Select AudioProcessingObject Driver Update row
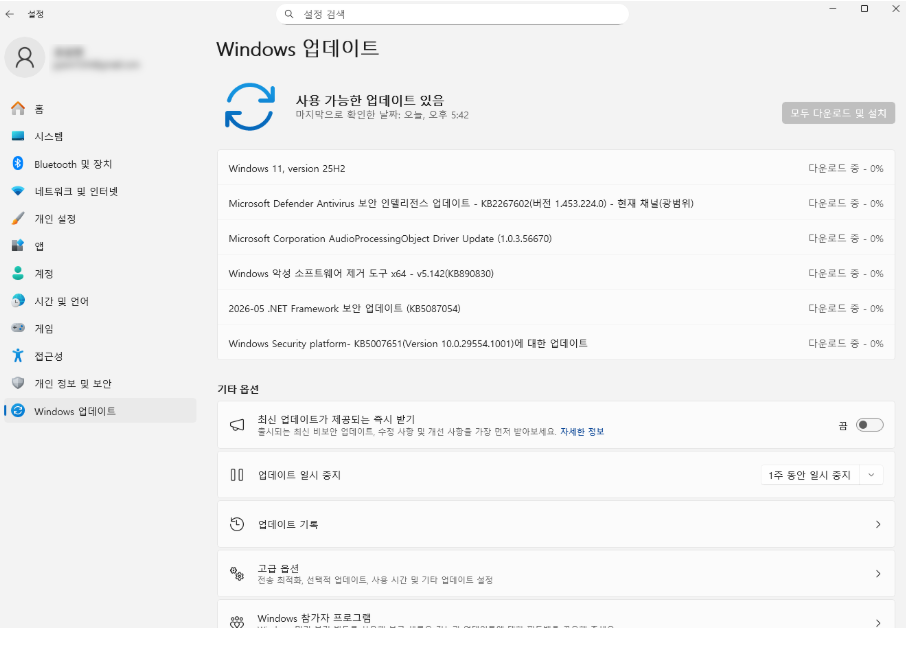 (556, 238)
